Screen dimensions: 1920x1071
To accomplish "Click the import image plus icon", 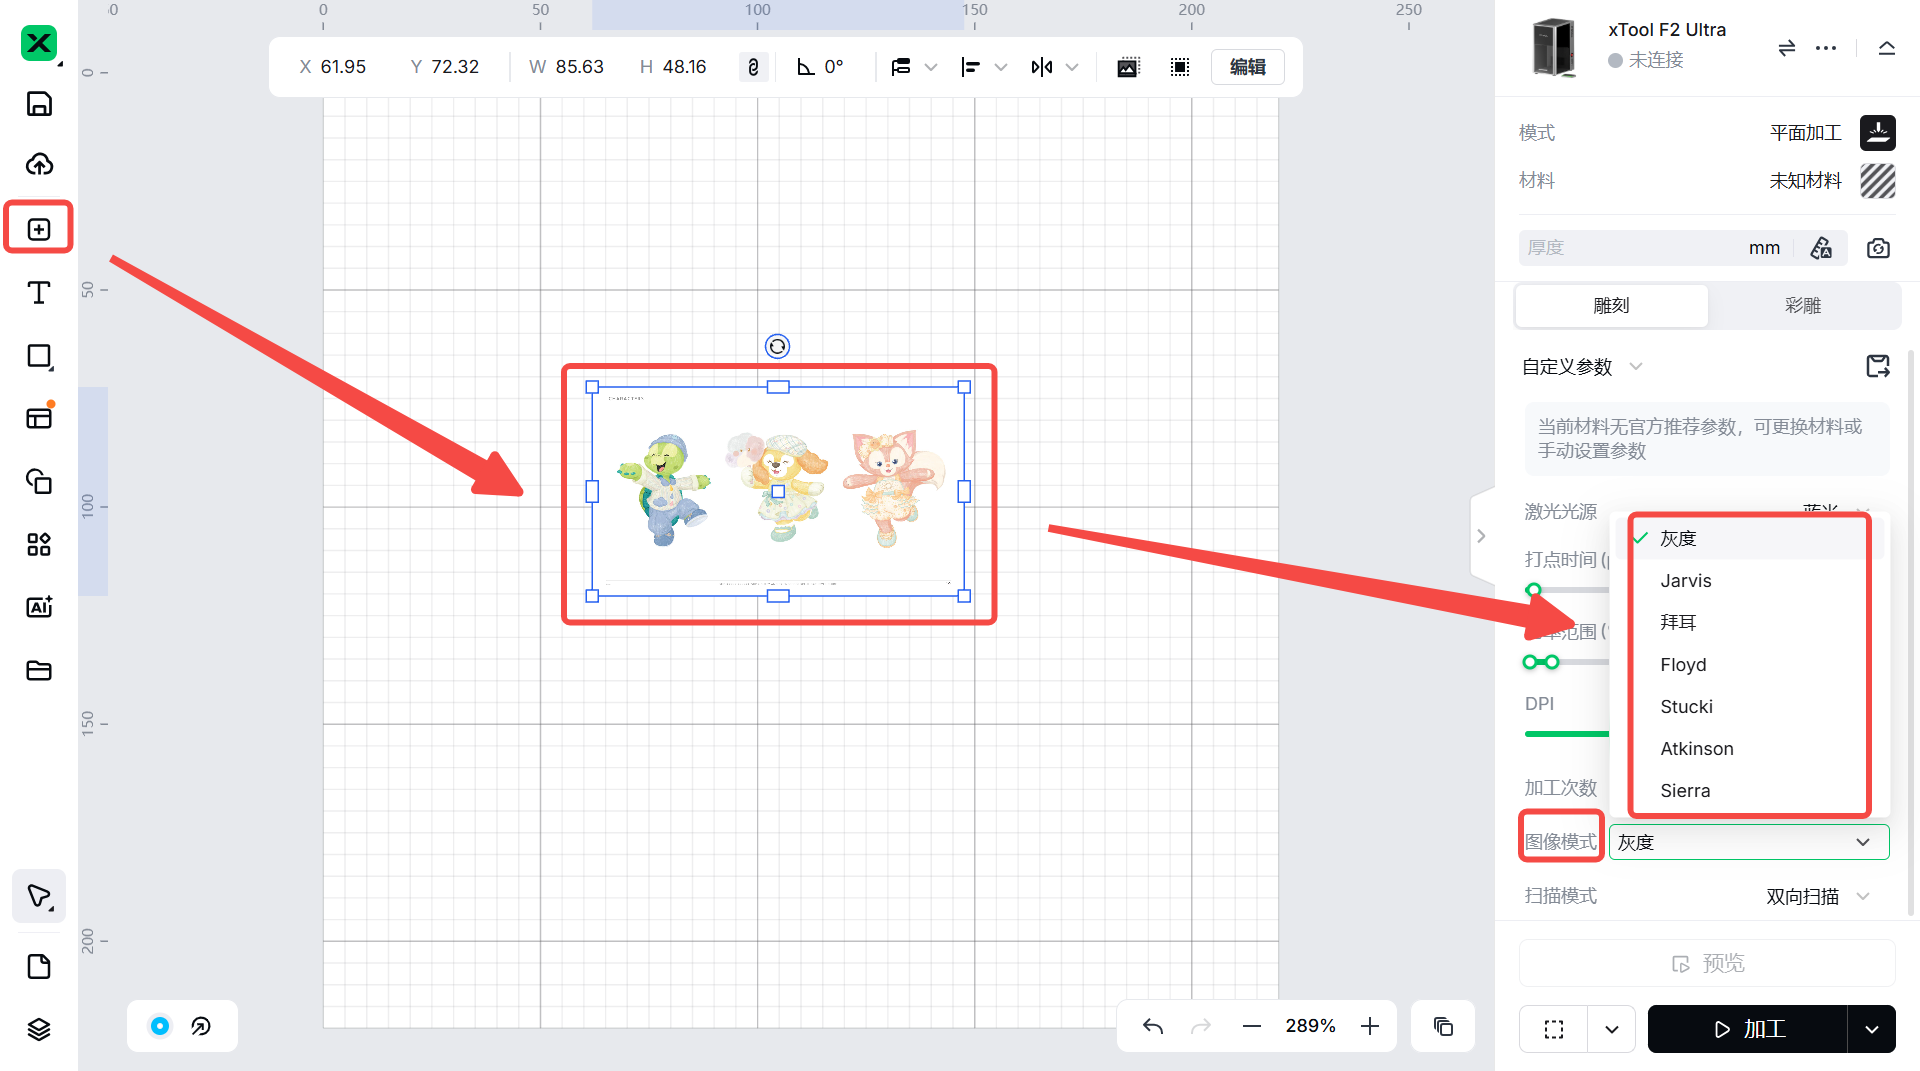I will 39,229.
